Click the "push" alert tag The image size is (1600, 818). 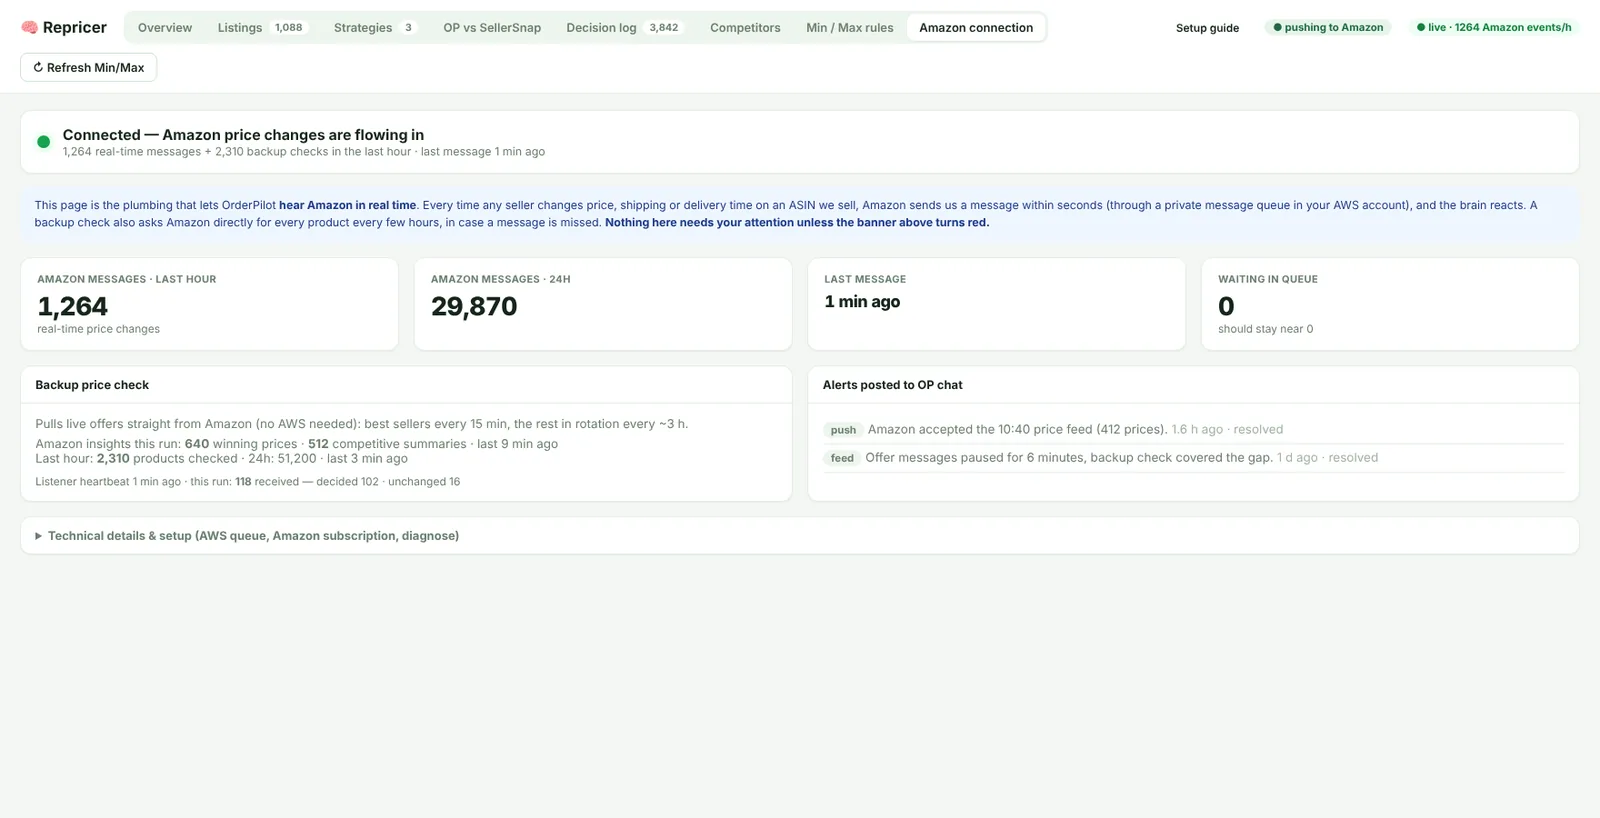[843, 430]
